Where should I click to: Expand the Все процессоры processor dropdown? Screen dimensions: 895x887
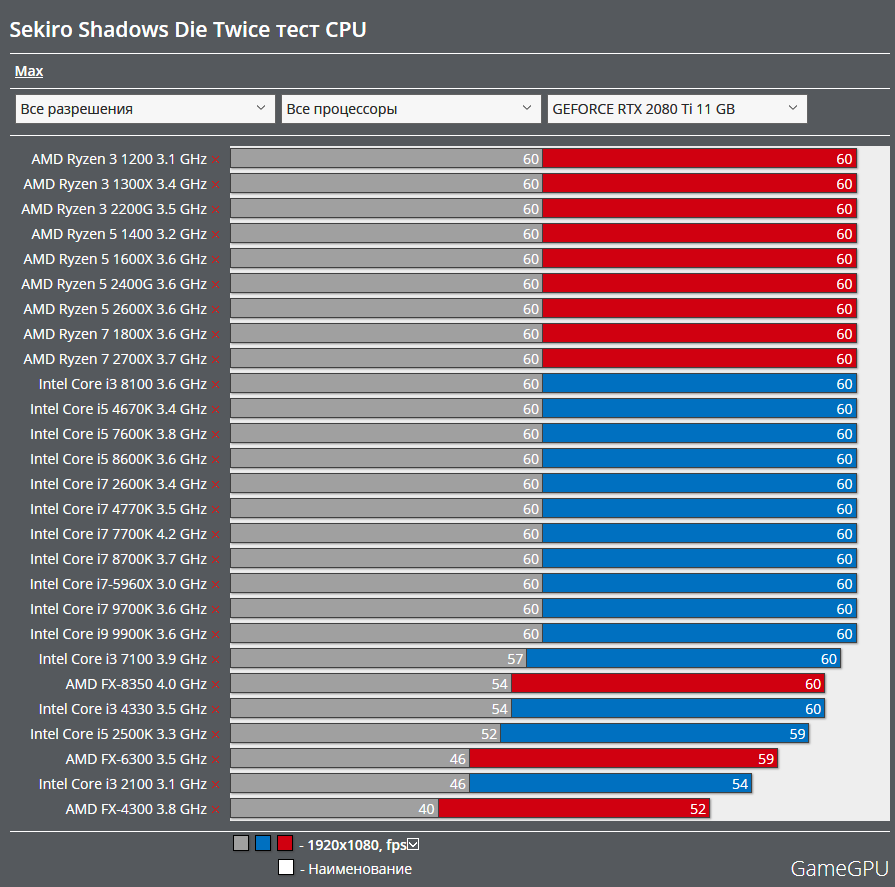411,109
